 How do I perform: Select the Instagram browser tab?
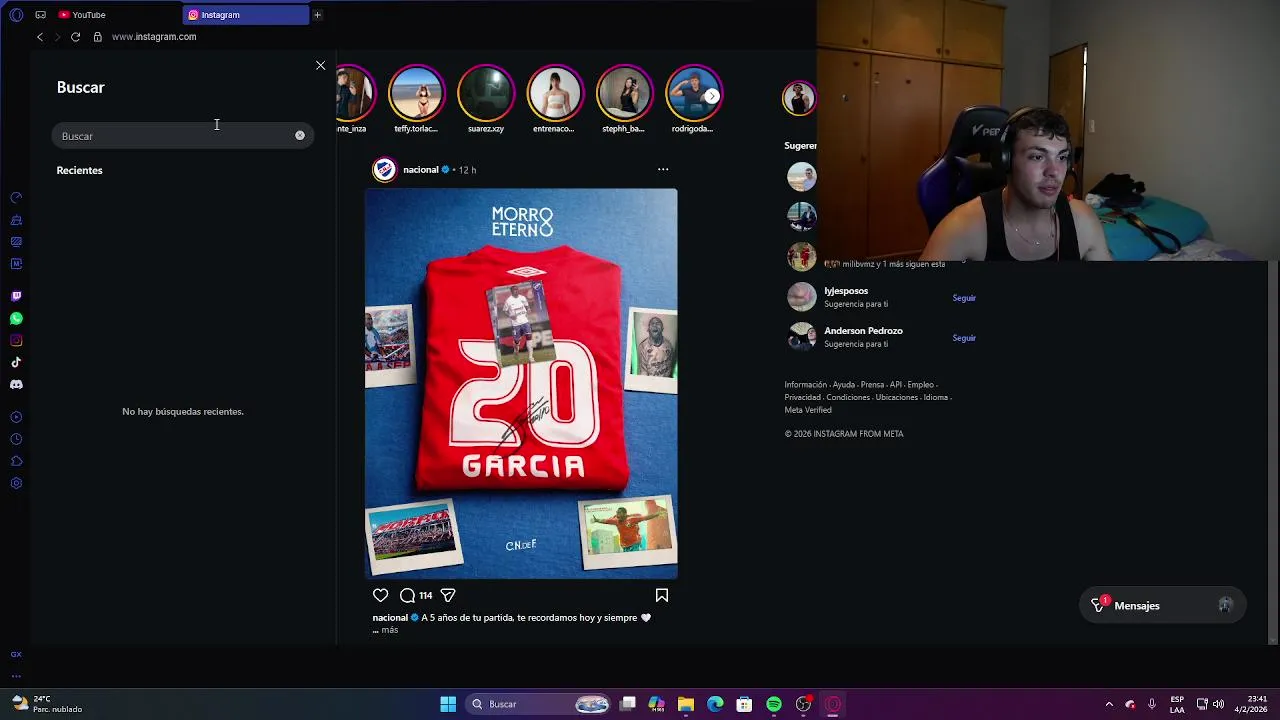point(245,15)
